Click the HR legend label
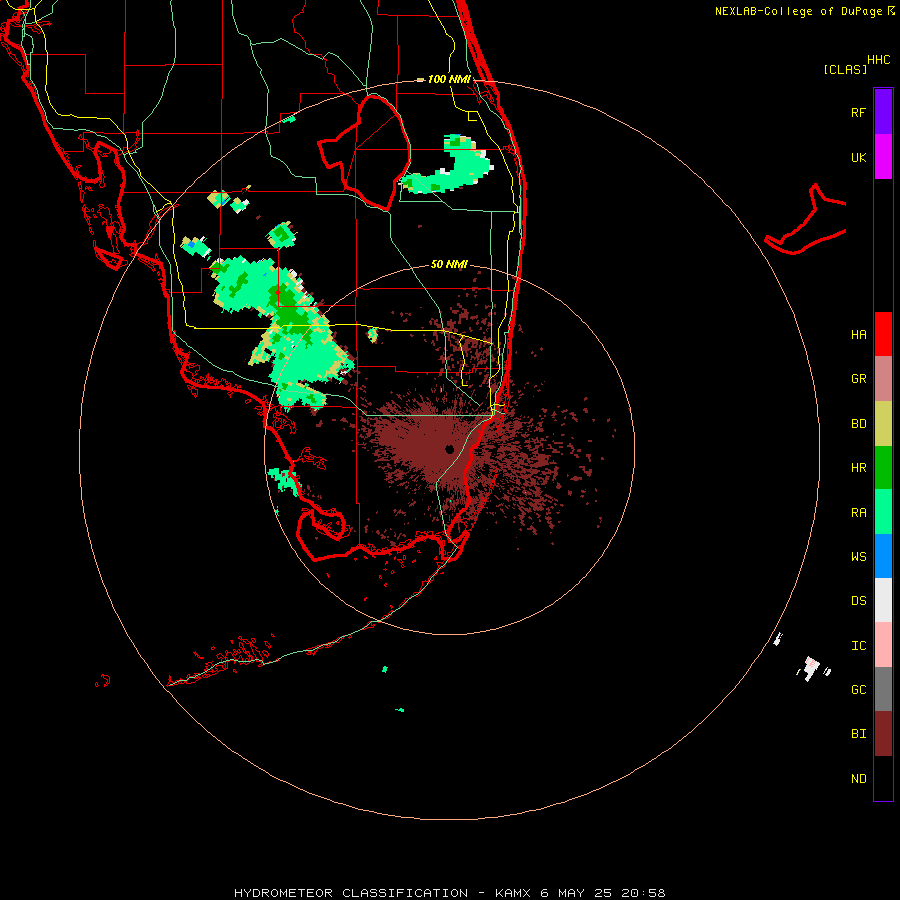 click(858, 468)
